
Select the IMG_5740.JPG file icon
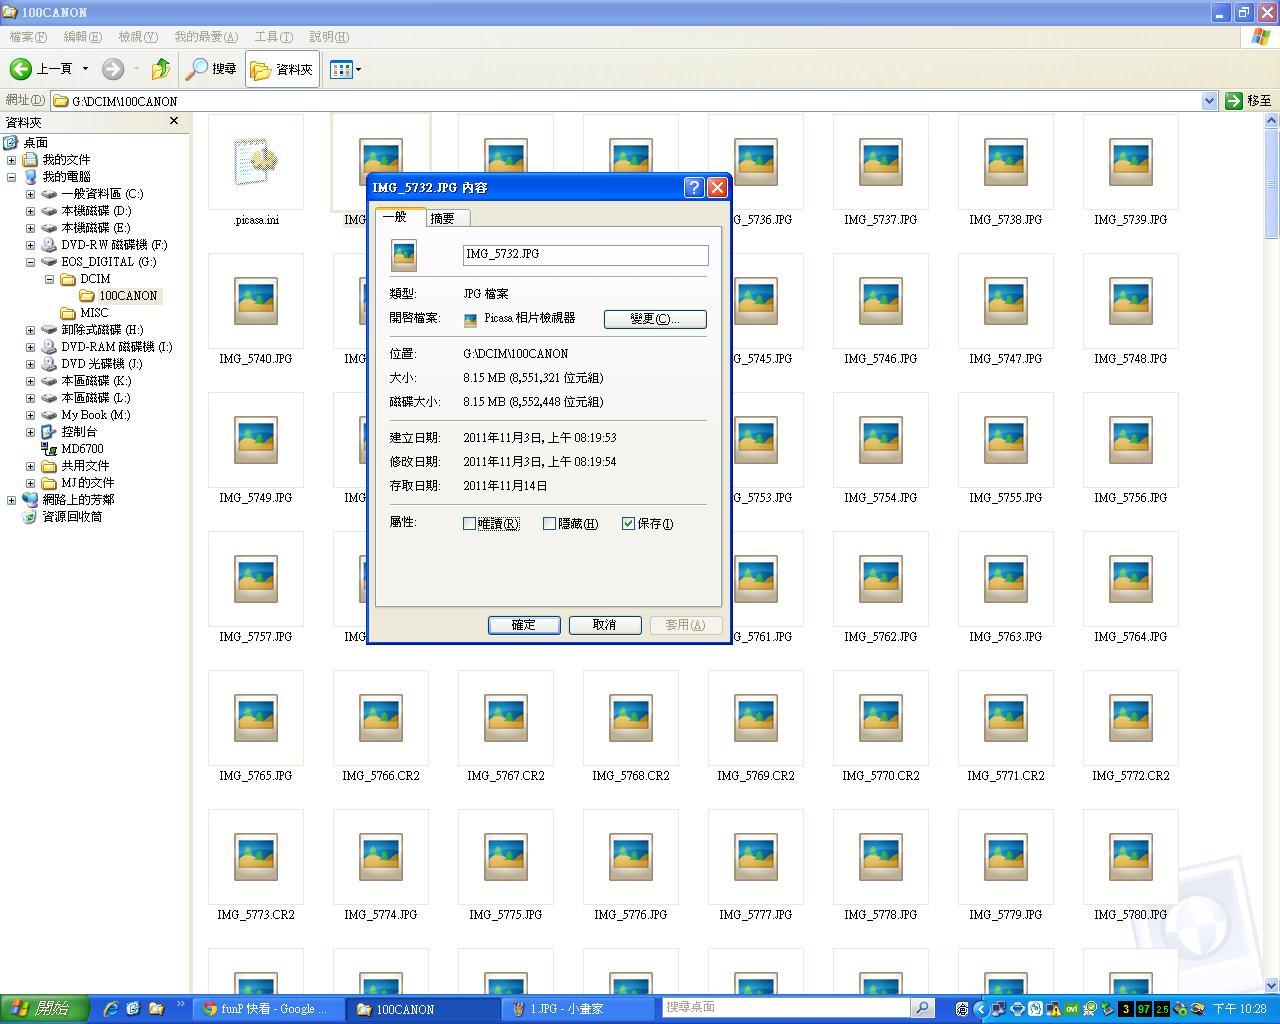pos(256,301)
